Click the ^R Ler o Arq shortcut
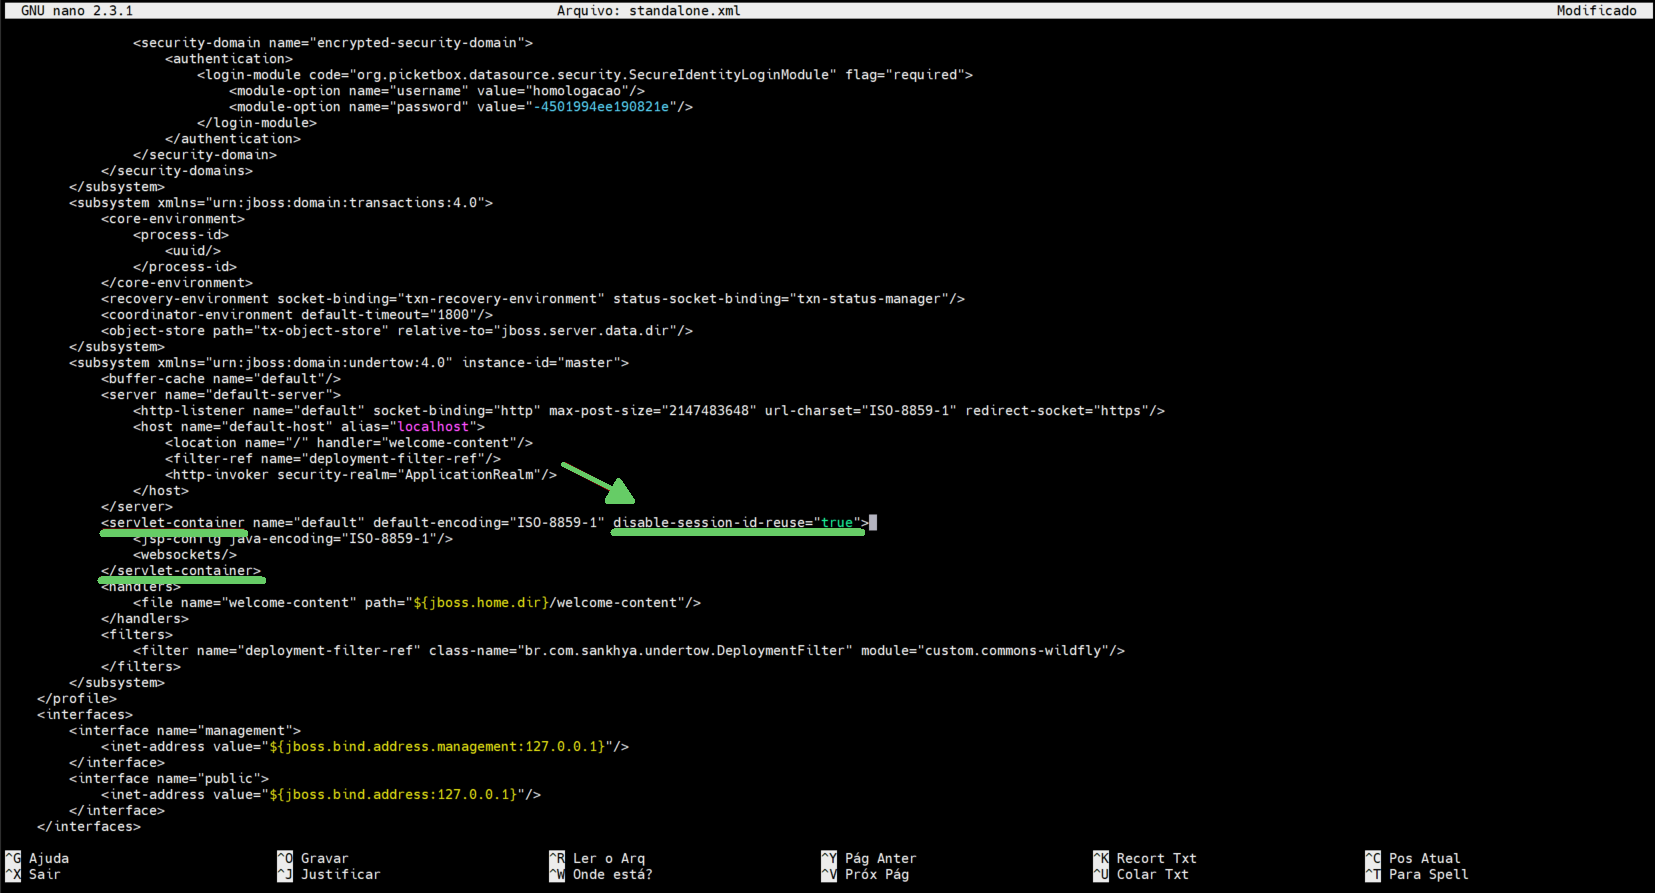 pos(597,858)
